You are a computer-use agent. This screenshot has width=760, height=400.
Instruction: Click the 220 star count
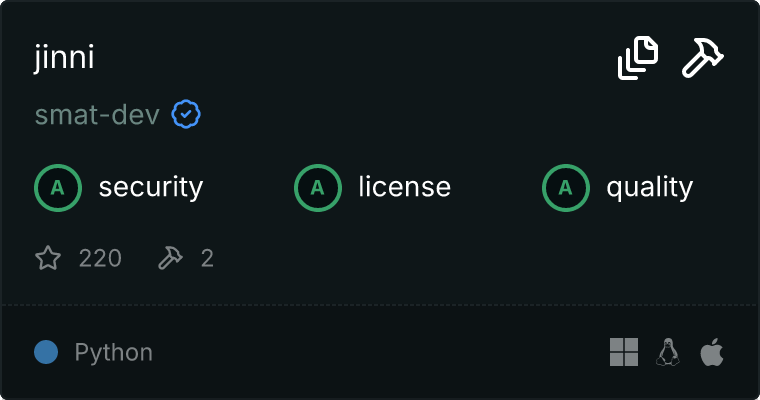click(100, 259)
